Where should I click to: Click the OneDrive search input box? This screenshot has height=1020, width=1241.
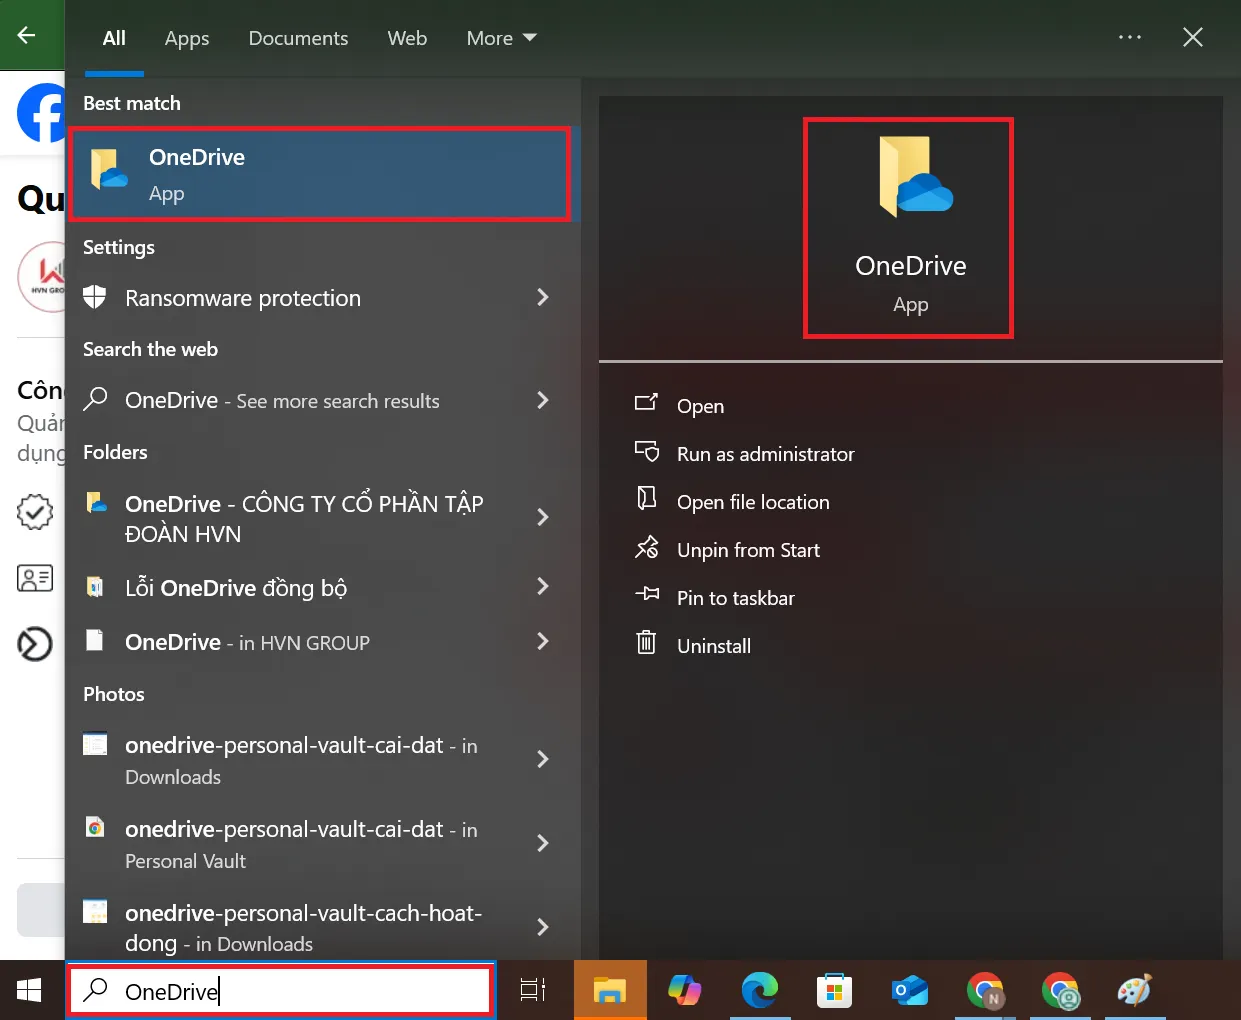(300, 991)
